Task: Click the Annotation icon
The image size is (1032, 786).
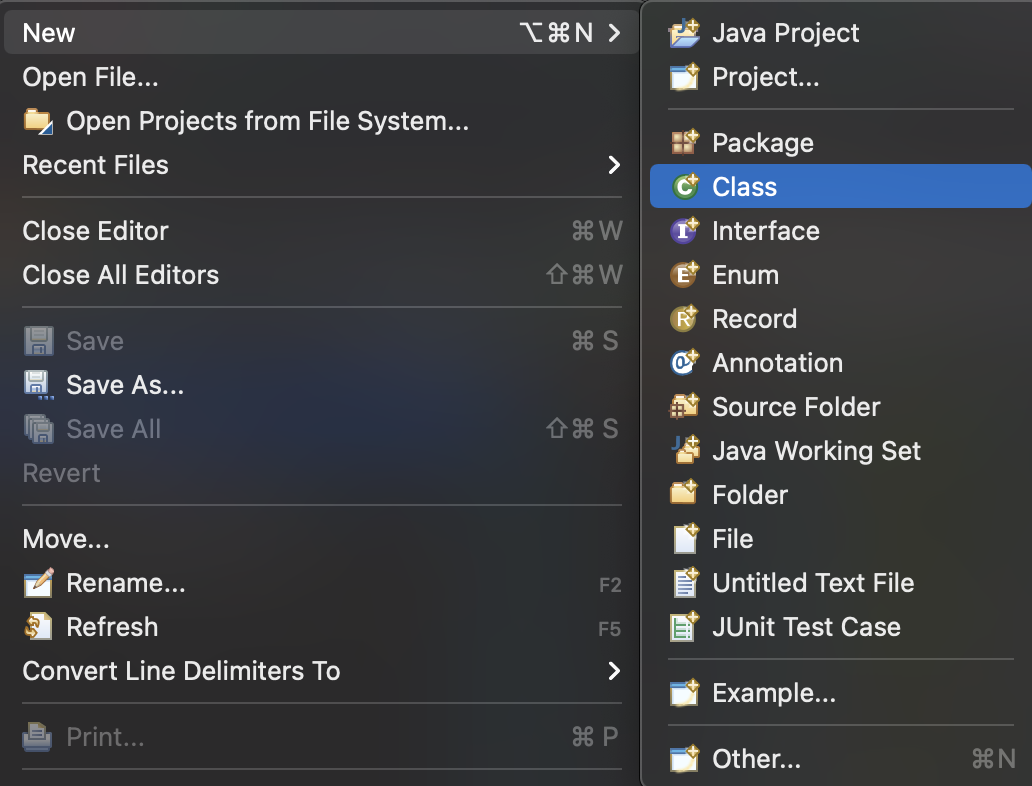Action: (x=685, y=363)
